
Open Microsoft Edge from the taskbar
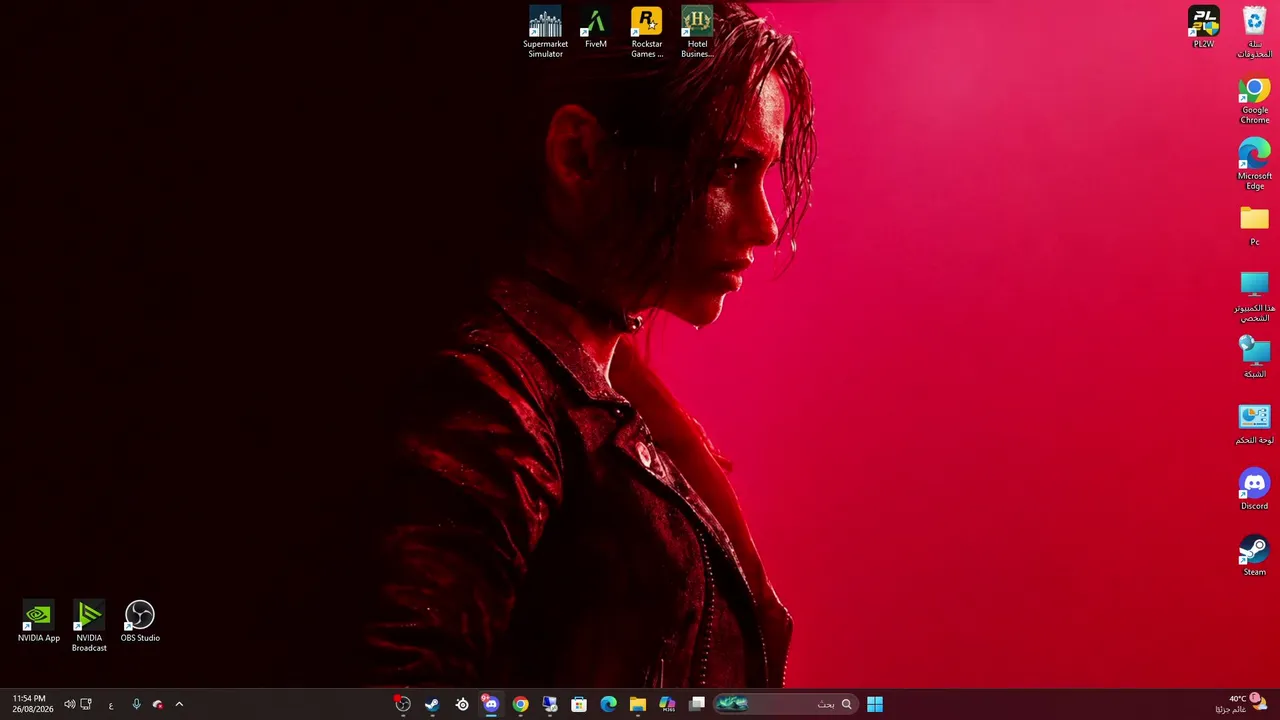point(608,704)
